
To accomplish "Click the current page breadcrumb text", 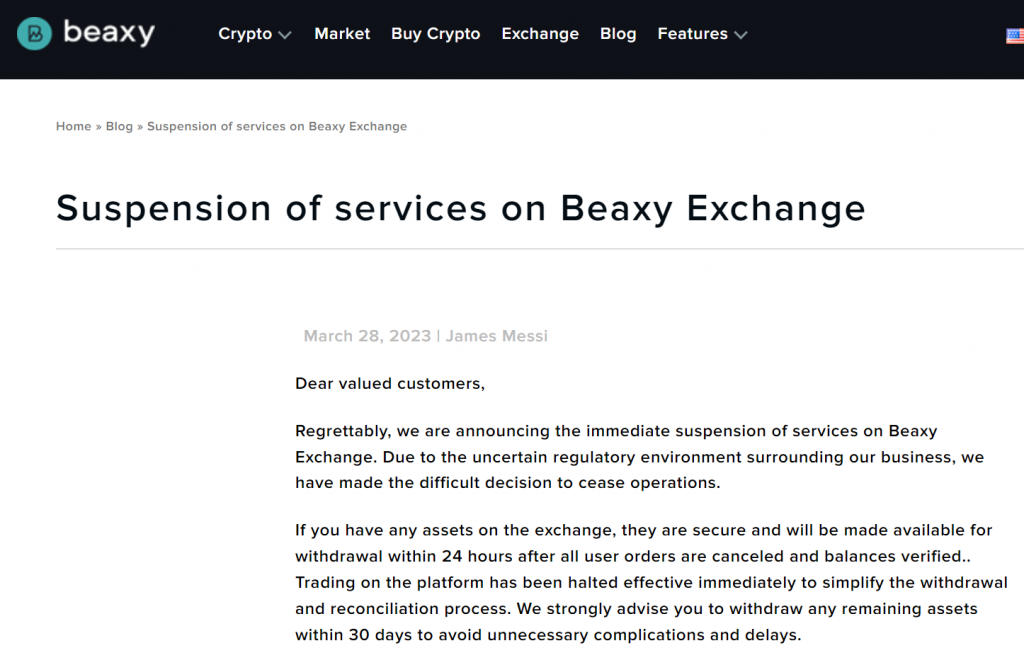I will tap(277, 127).
